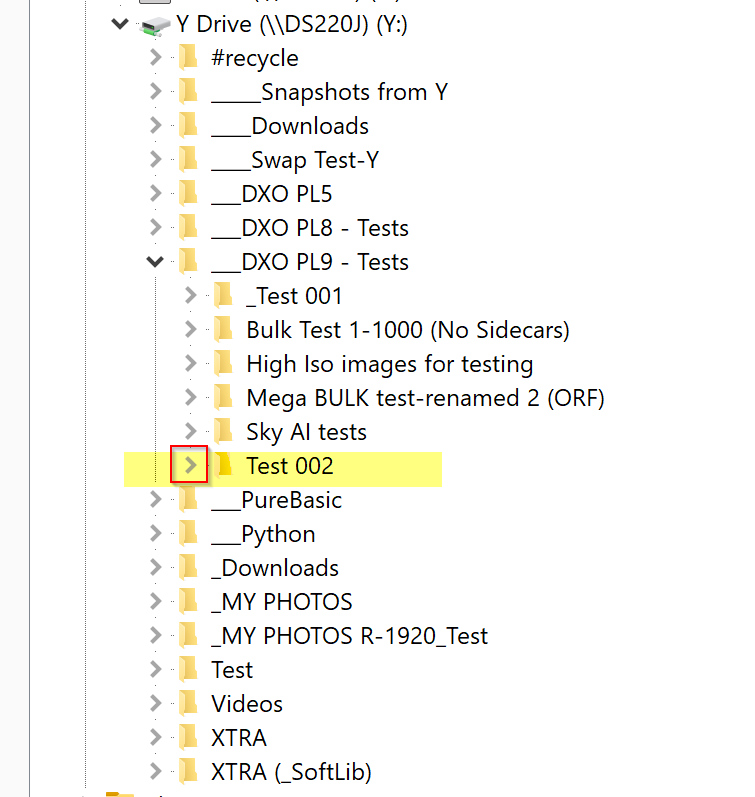
Task: Expand the _Test 001 subfolder arrow
Action: point(190,296)
